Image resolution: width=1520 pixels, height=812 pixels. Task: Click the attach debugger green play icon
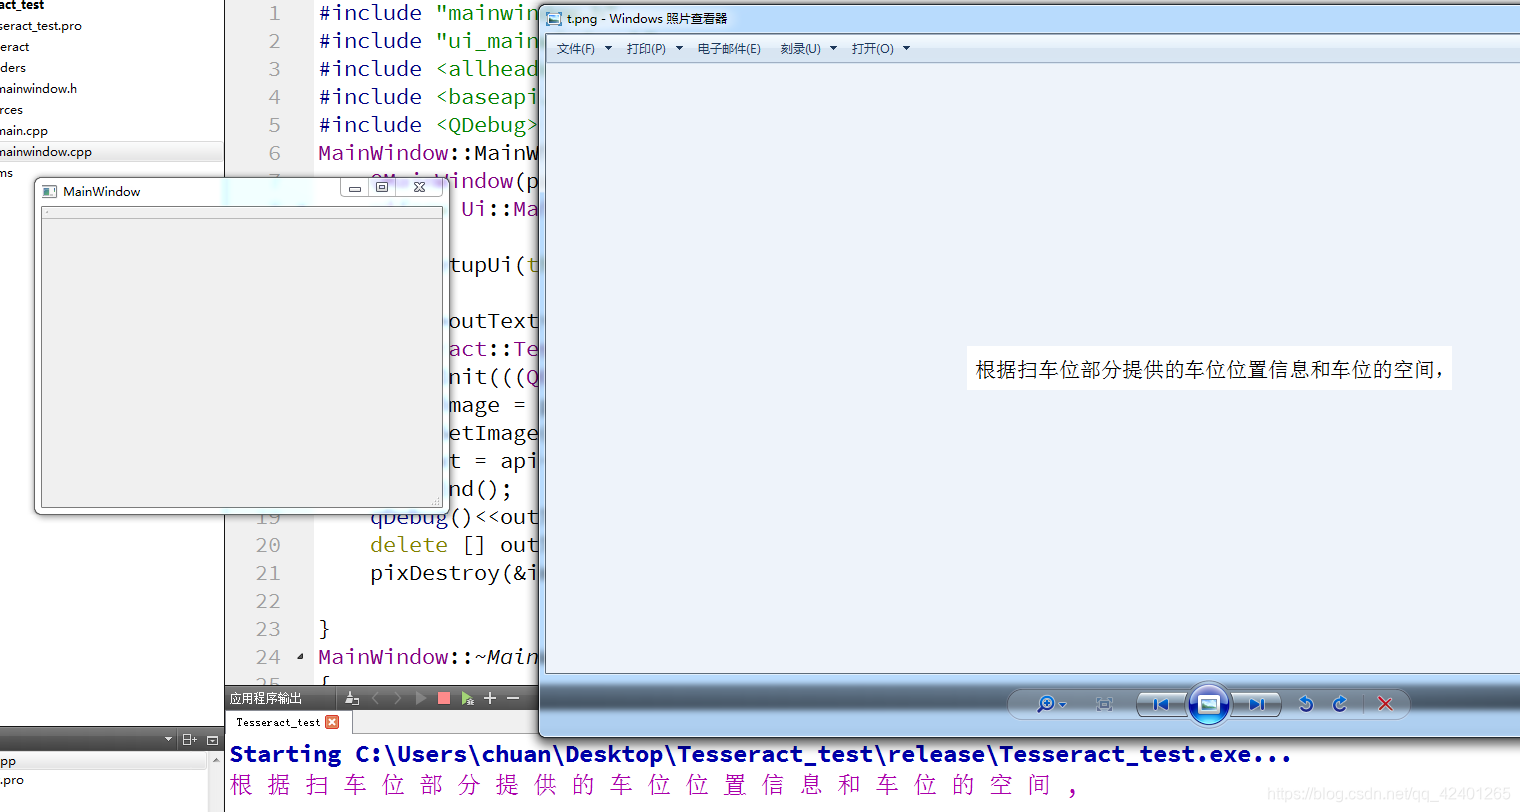(x=467, y=698)
